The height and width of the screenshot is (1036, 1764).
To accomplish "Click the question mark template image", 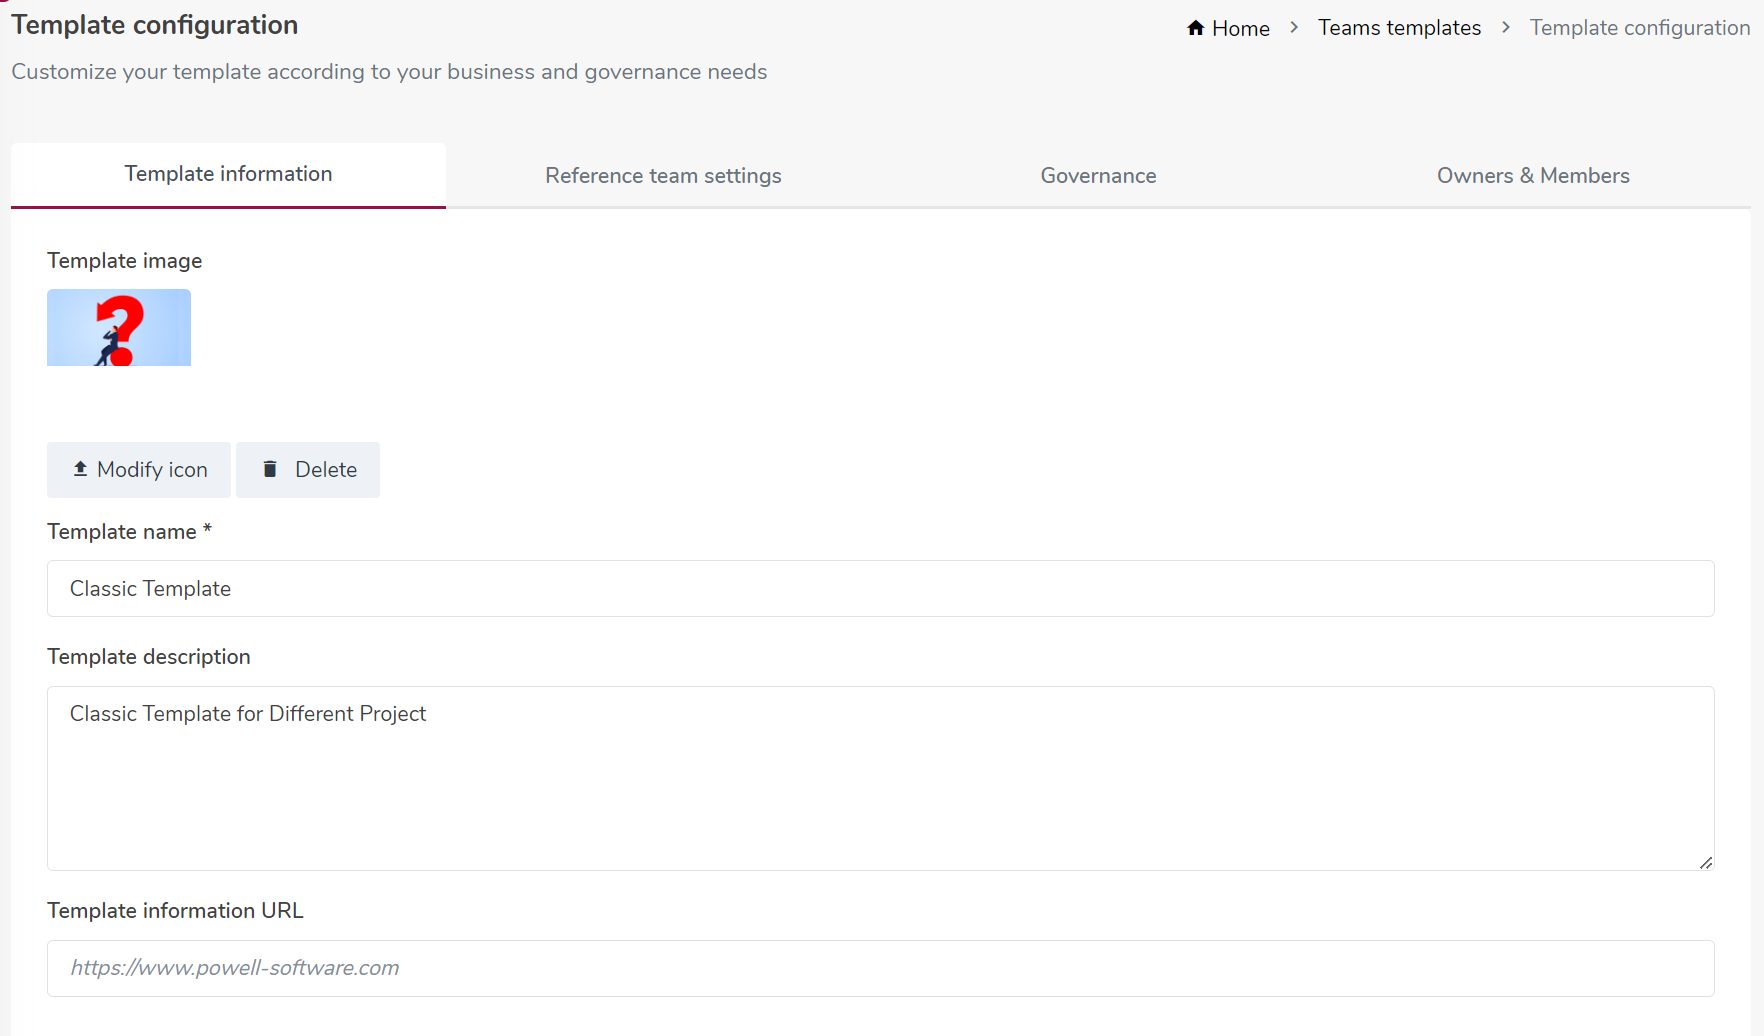I will tap(119, 327).
